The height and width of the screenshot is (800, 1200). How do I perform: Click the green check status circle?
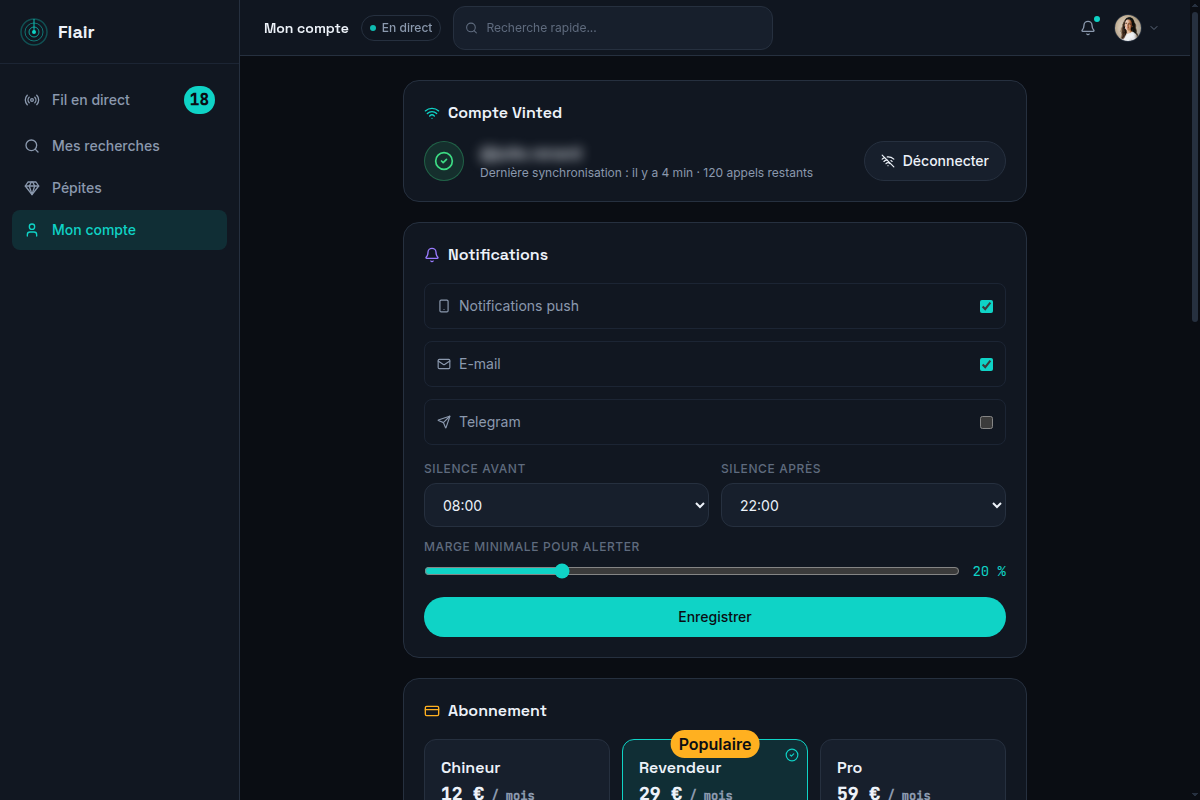coord(444,161)
